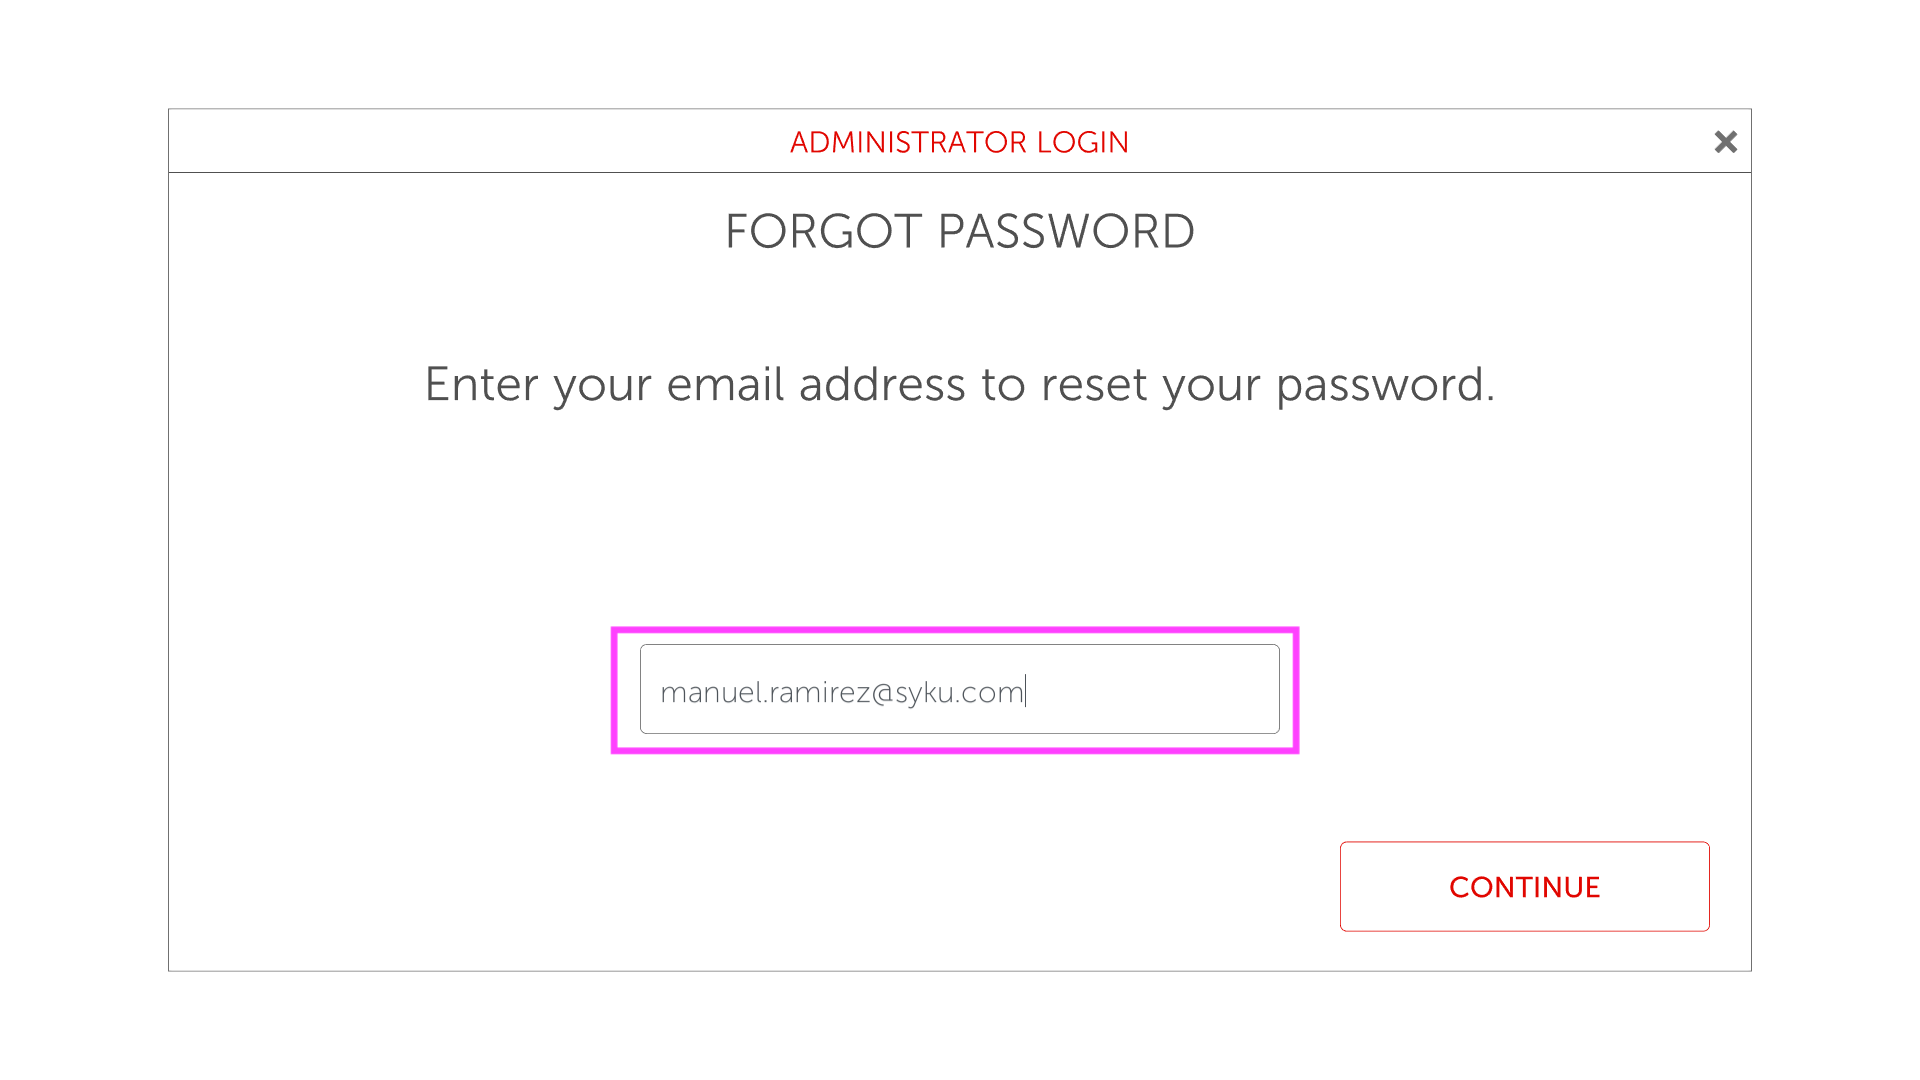Click empty space right of the email text
1920x1080 pixels.
click(x=1150, y=690)
